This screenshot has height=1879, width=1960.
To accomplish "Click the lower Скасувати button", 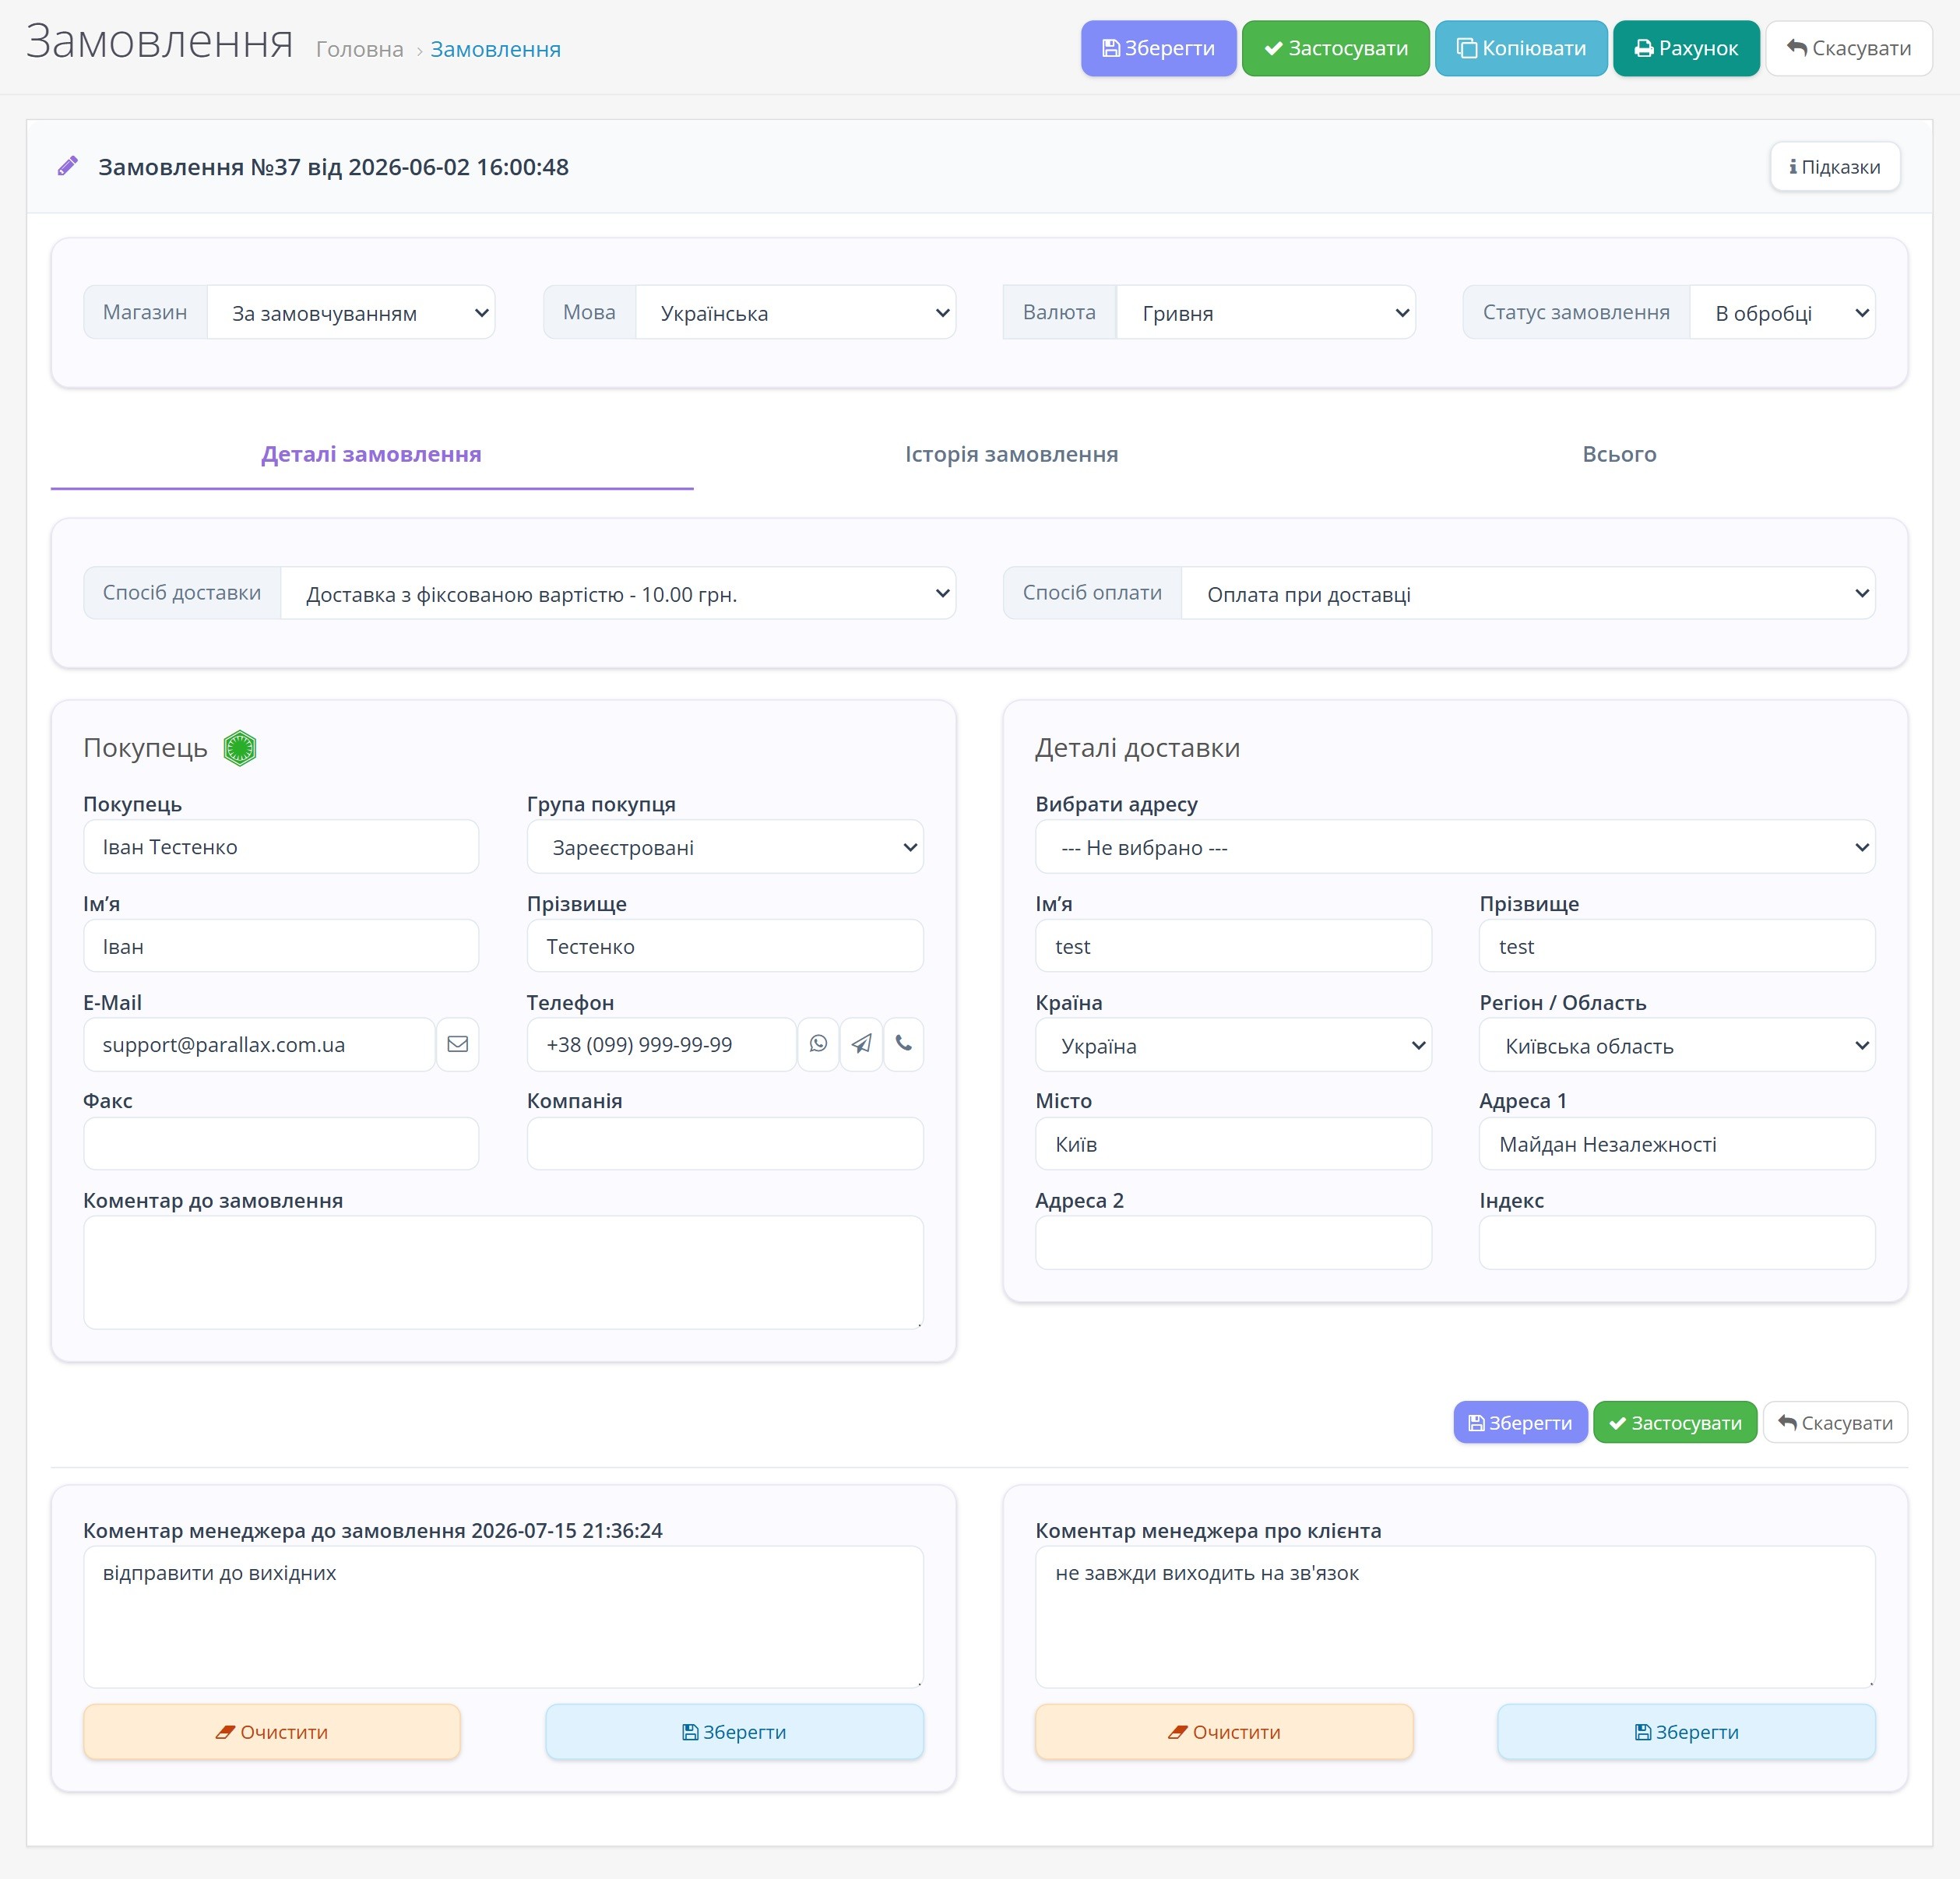I will click(x=1835, y=1422).
